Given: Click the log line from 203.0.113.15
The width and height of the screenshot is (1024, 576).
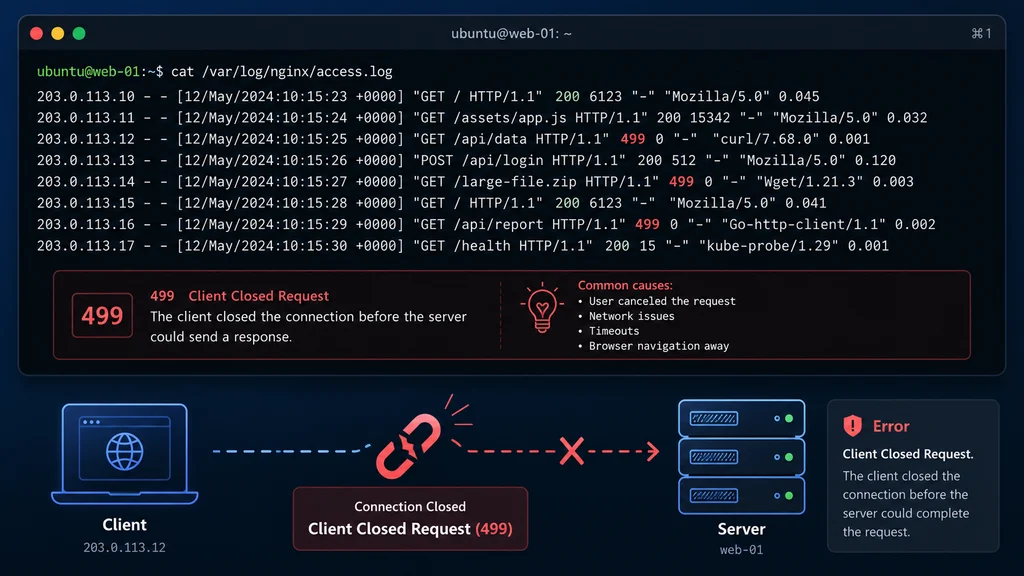Looking at the screenshot, I should tap(431, 203).
